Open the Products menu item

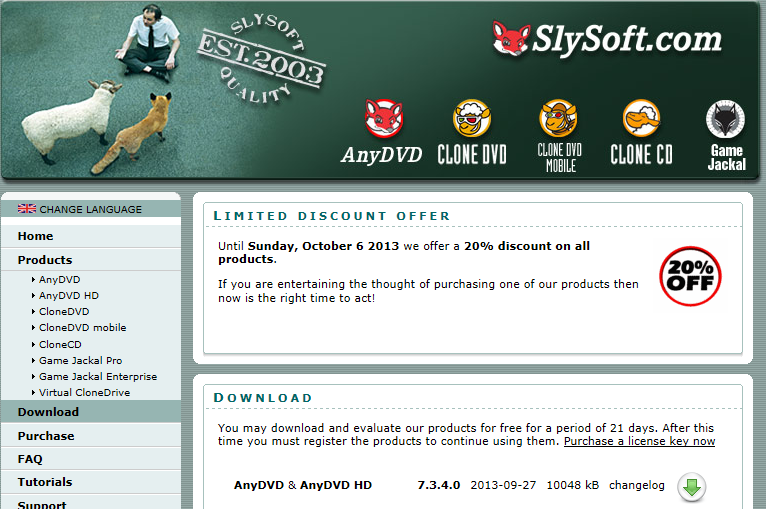pyautogui.click(x=91, y=260)
